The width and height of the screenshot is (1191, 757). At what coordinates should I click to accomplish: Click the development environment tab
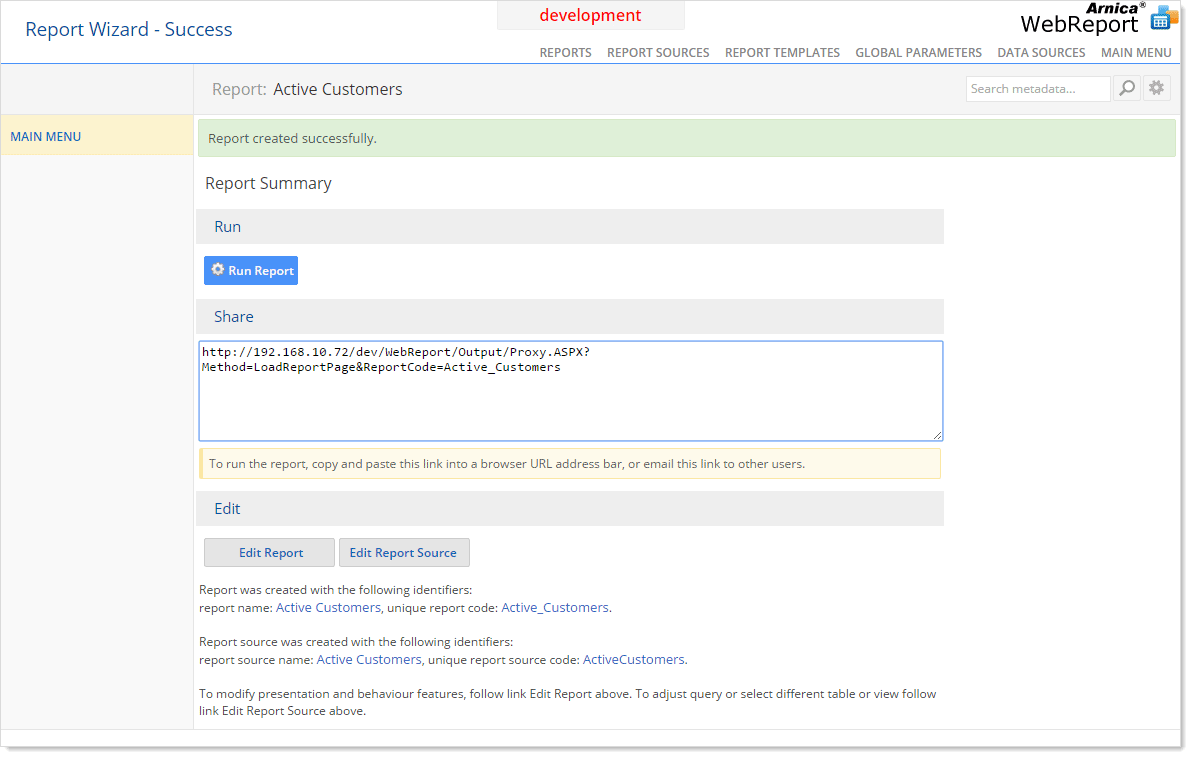tap(590, 15)
